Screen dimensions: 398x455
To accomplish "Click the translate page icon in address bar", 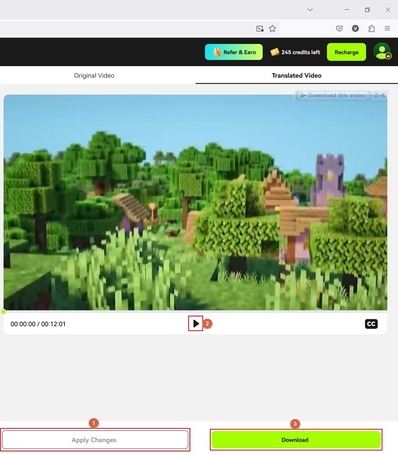I will pos(260,29).
